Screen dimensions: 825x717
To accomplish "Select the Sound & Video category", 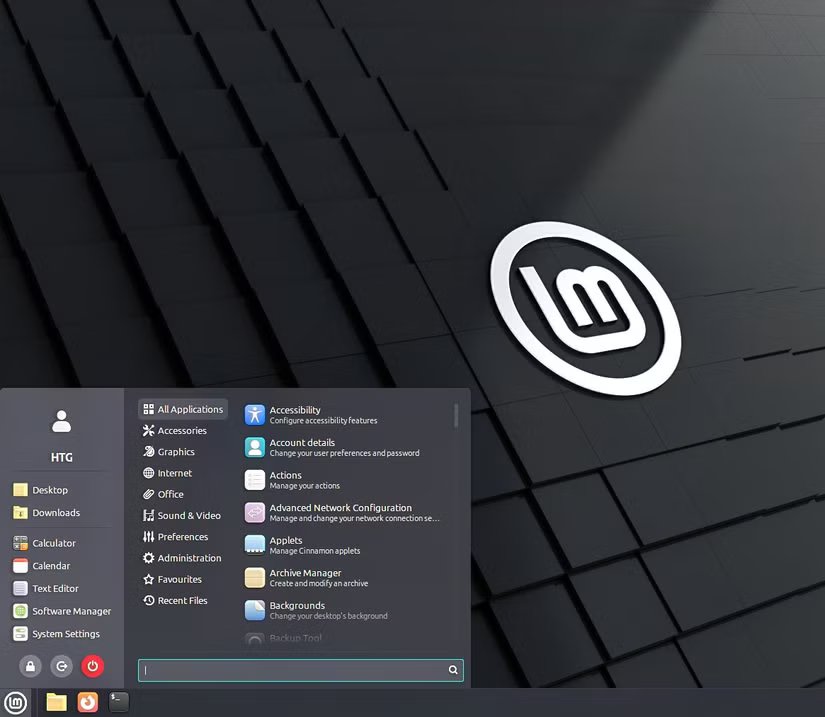I will (x=185, y=515).
